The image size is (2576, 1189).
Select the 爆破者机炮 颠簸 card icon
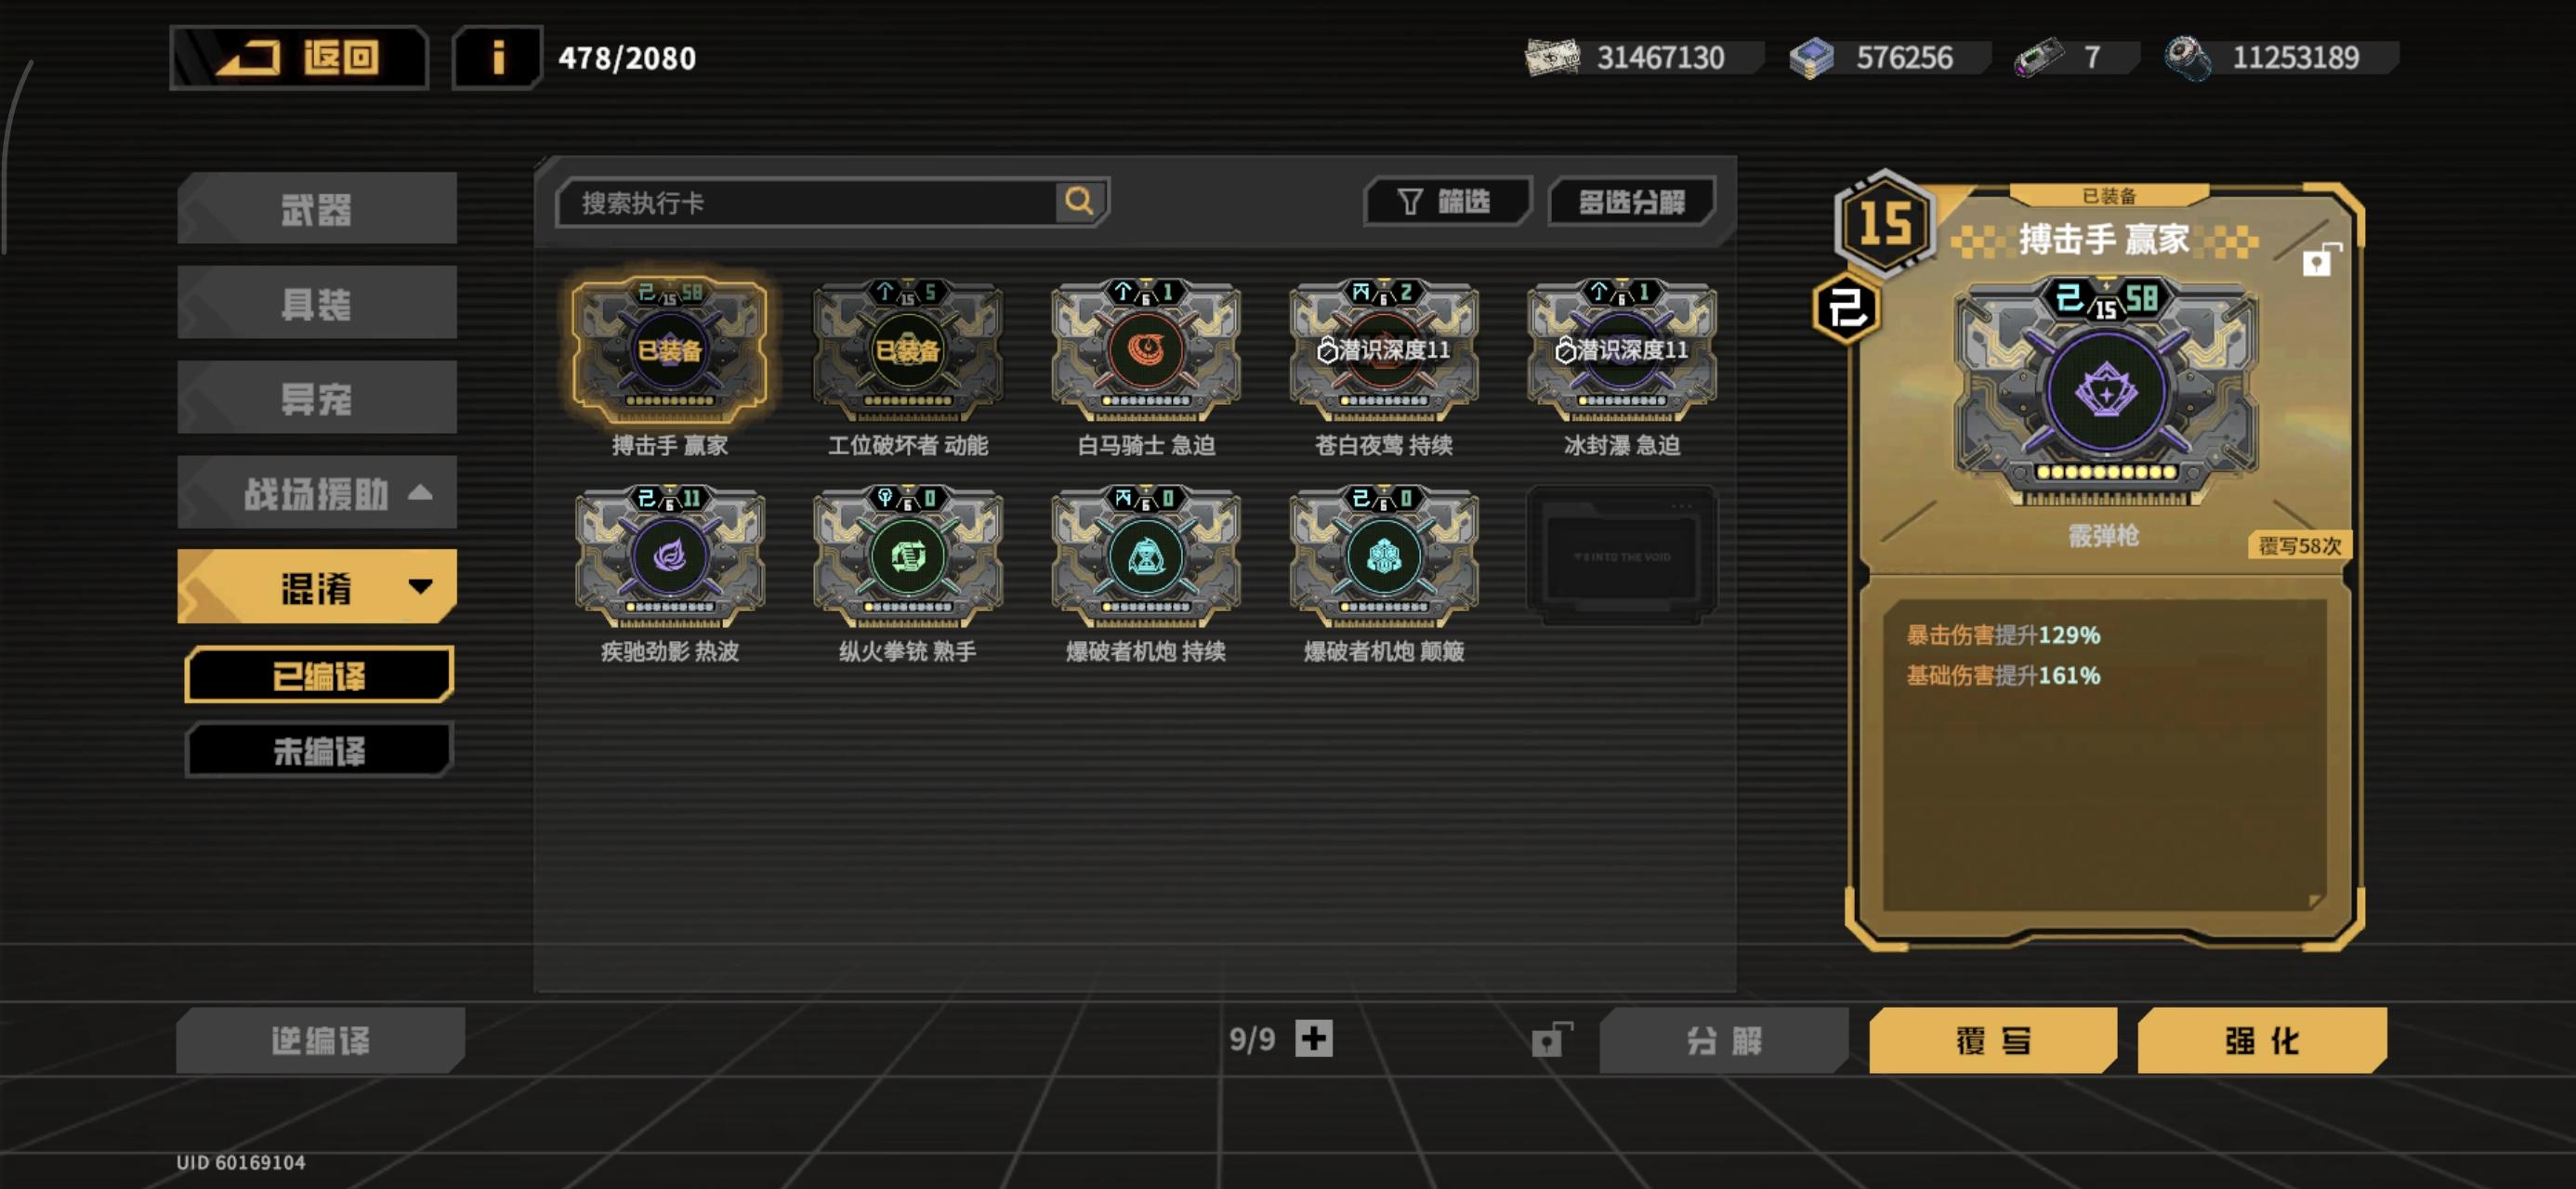1384,555
